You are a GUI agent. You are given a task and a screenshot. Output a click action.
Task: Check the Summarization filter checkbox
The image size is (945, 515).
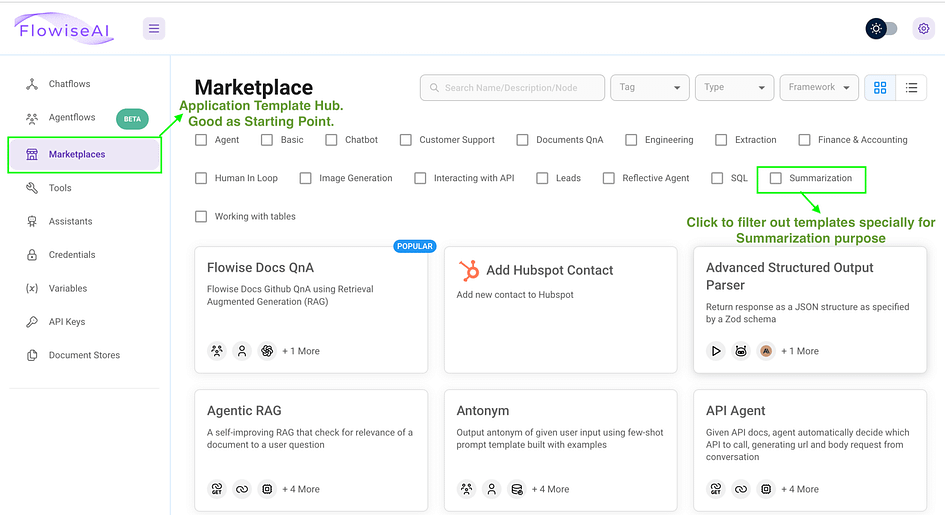click(776, 178)
